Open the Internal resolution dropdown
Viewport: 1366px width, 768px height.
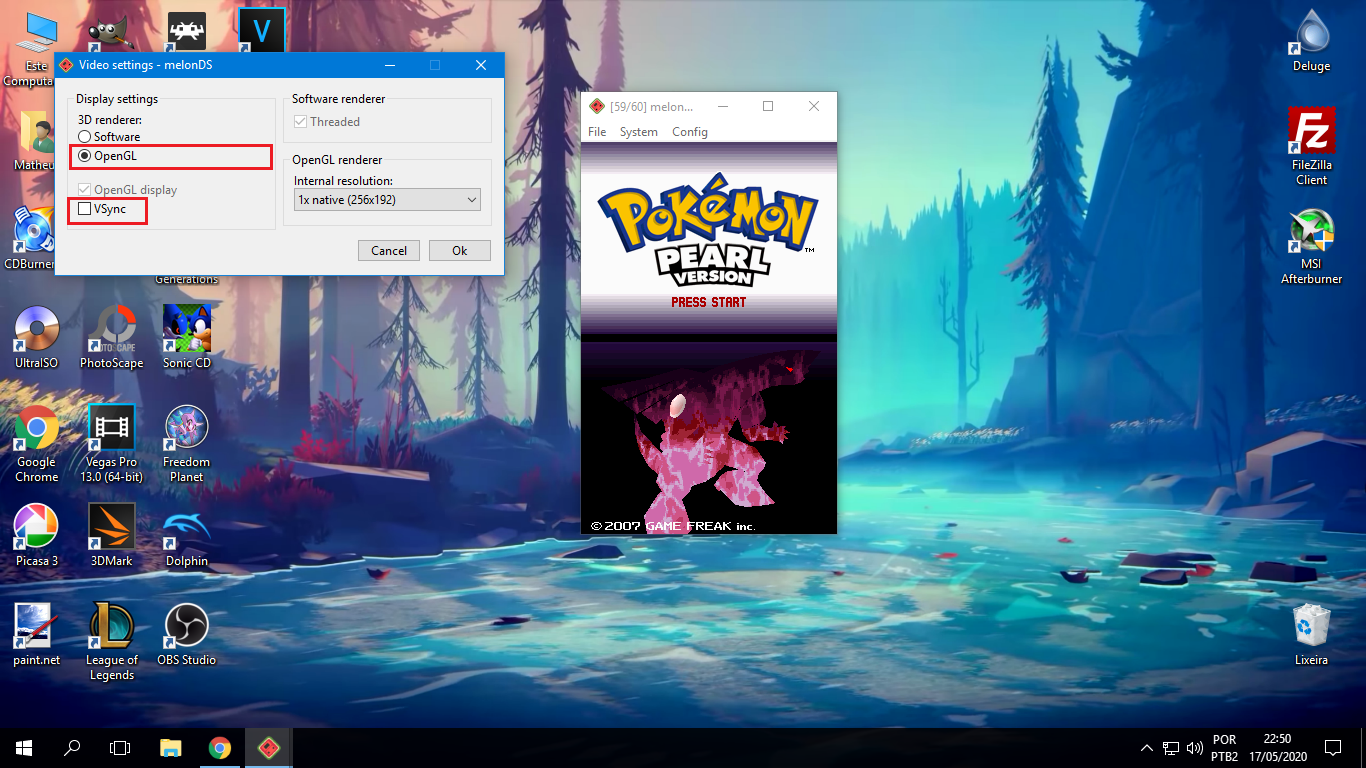coord(387,199)
